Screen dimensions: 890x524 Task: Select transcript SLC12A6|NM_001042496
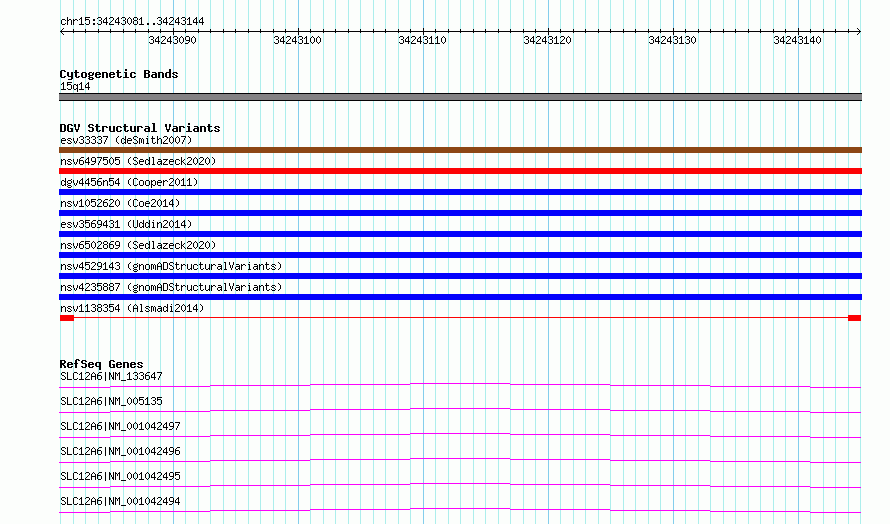[x=120, y=451]
